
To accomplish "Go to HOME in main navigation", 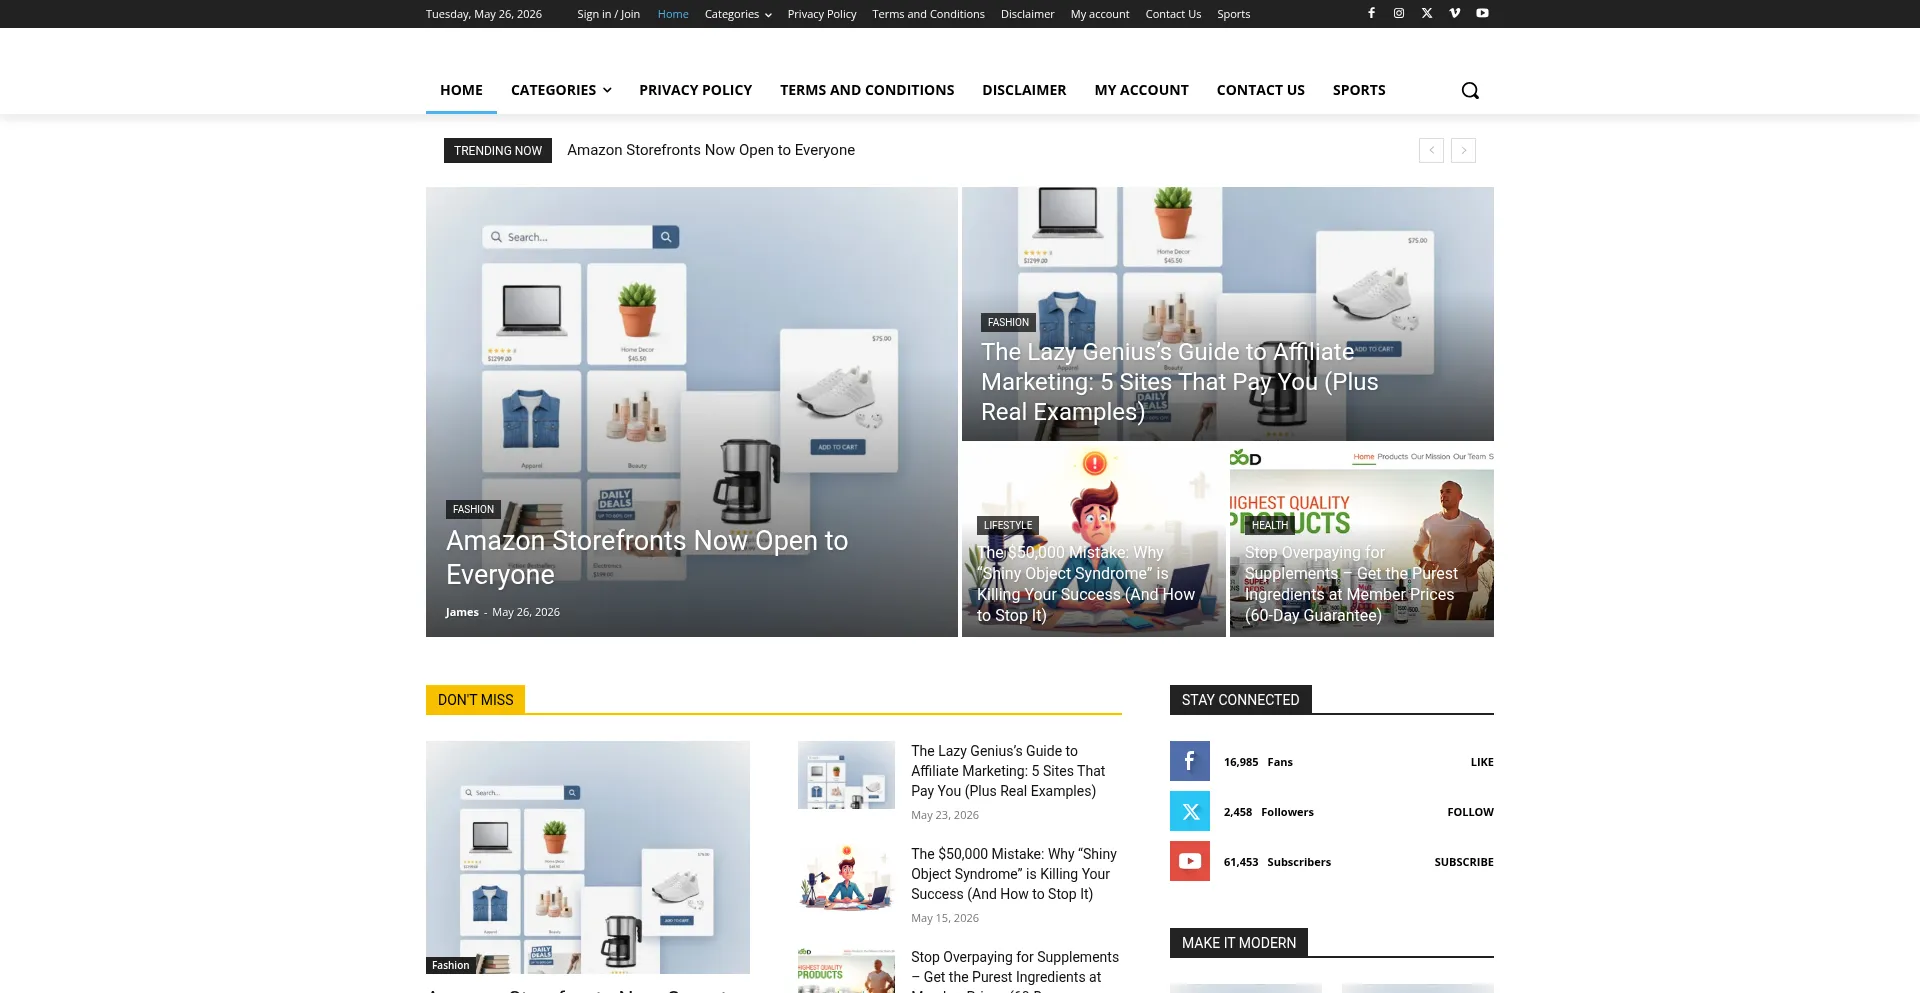I will (461, 90).
